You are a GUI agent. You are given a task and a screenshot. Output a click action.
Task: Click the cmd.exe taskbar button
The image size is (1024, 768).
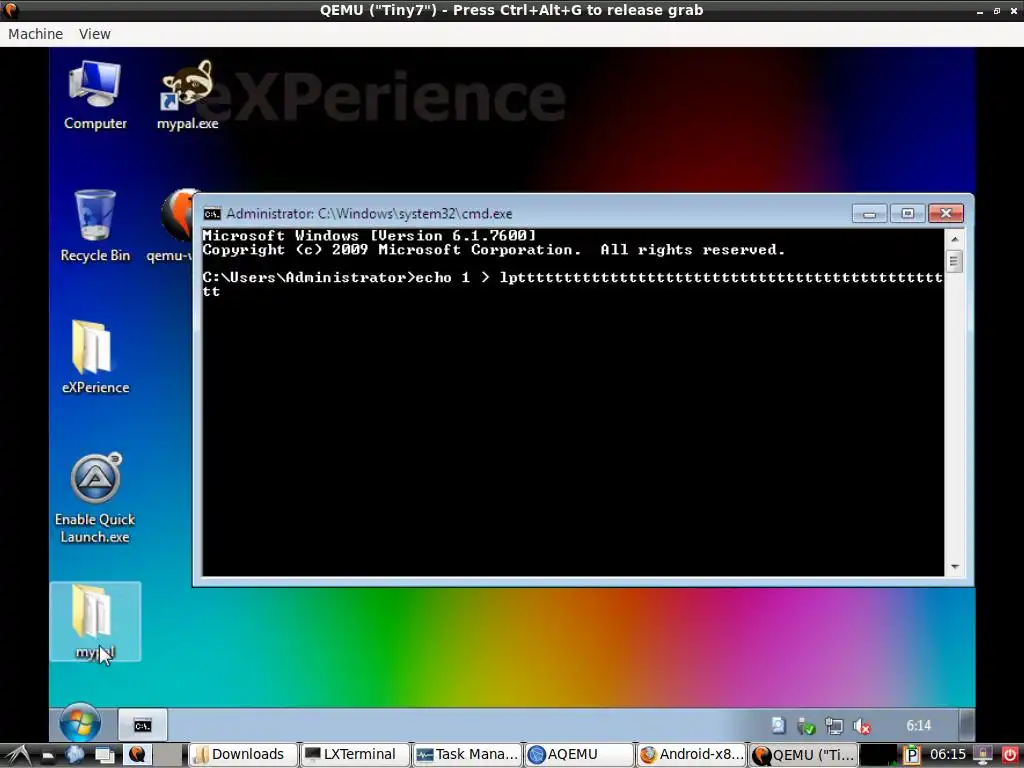click(x=142, y=726)
